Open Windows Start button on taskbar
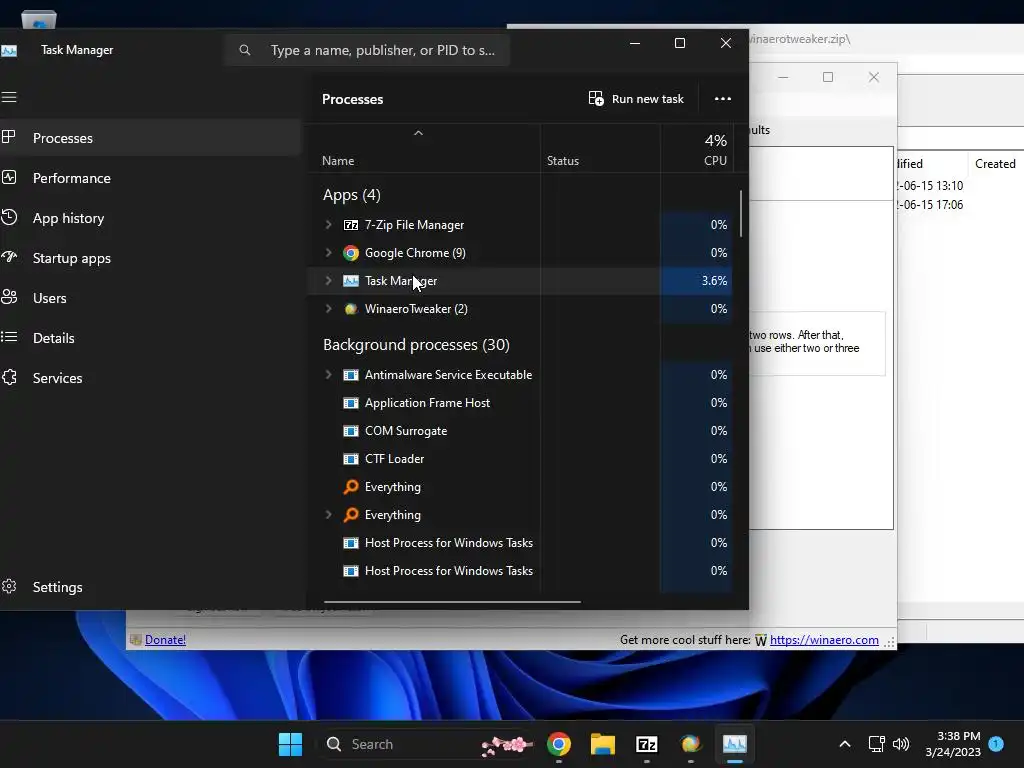Screen dimensions: 1024x768 coord(290,744)
